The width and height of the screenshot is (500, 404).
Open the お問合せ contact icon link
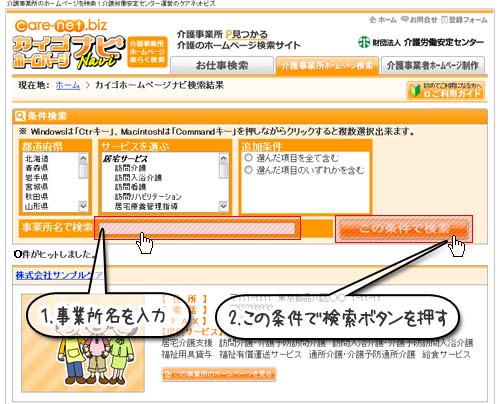pyautogui.click(x=419, y=20)
